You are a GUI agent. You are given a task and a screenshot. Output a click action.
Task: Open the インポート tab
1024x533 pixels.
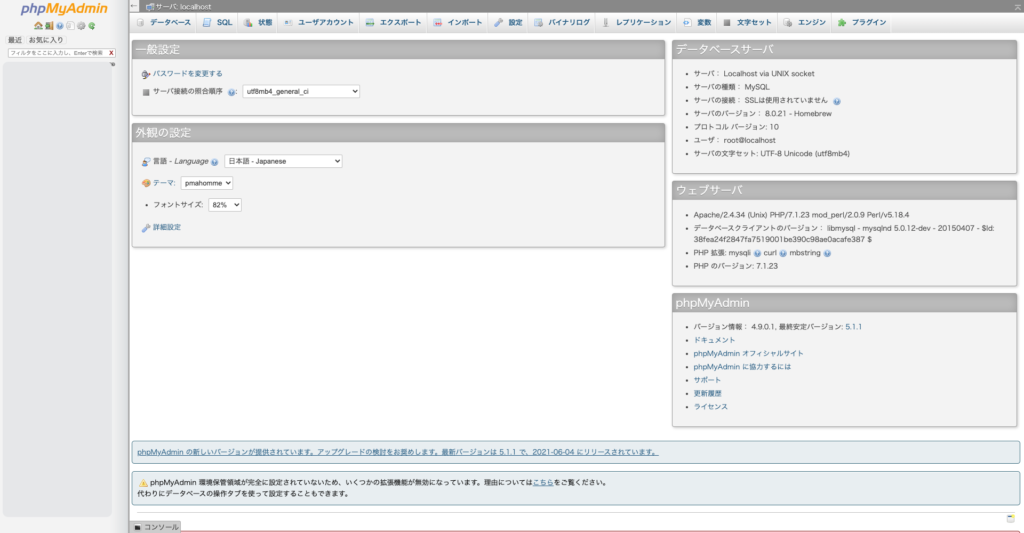click(457, 22)
